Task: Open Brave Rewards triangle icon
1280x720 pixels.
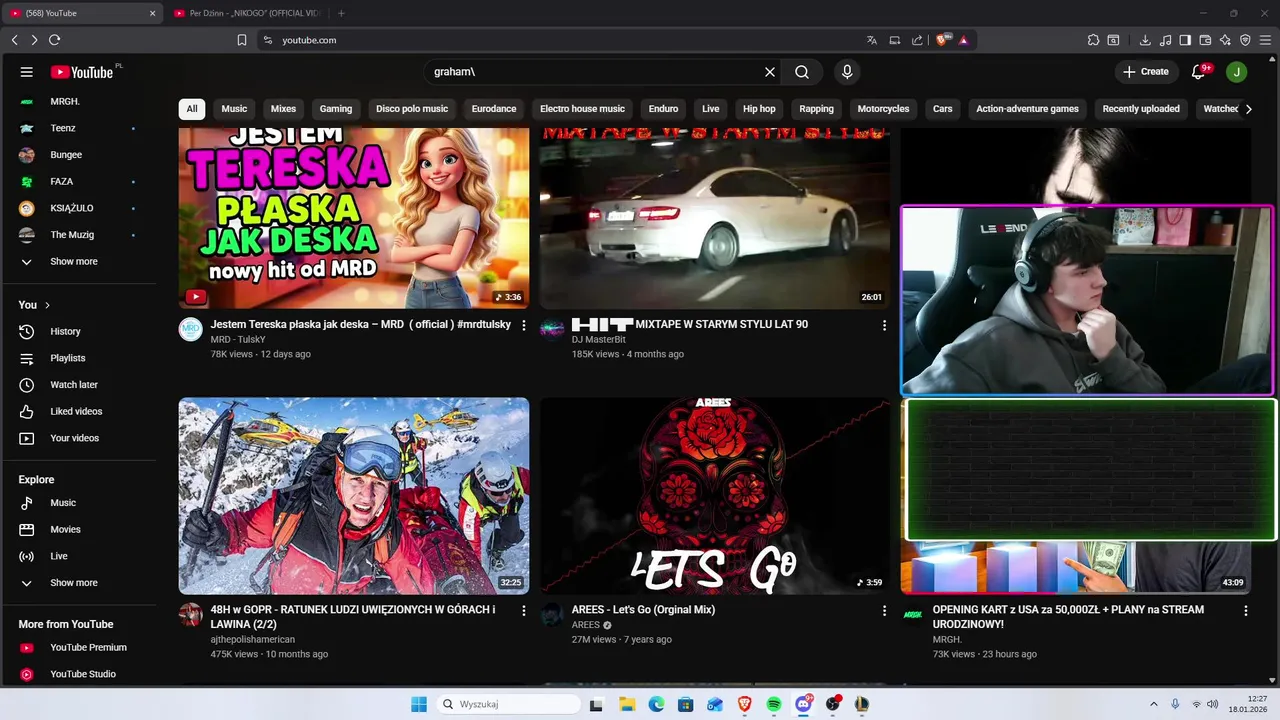Action: 964,40
